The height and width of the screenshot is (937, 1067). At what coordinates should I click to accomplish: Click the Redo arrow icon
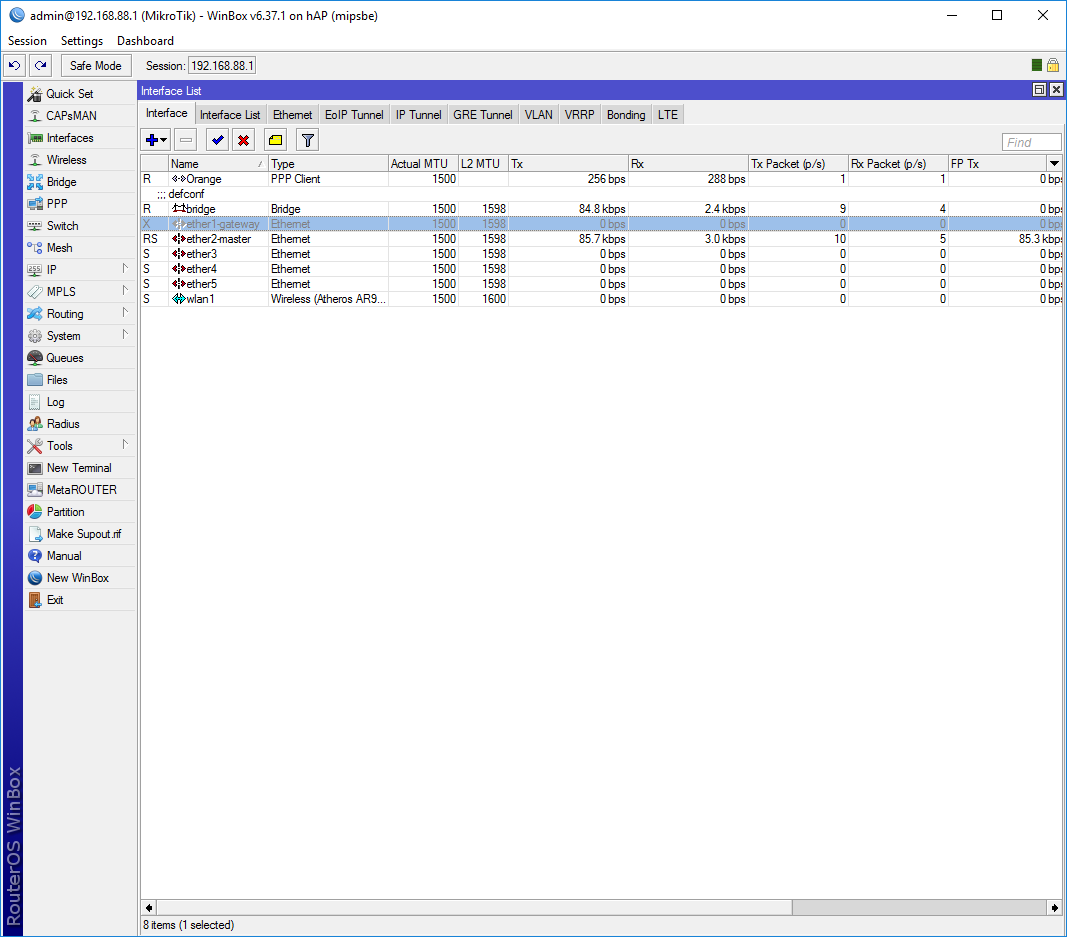point(41,66)
